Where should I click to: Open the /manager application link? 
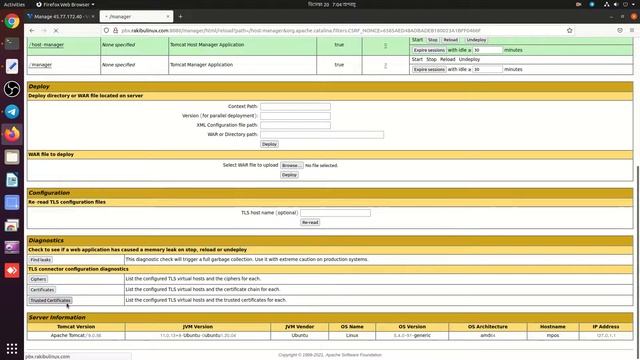coord(41,65)
